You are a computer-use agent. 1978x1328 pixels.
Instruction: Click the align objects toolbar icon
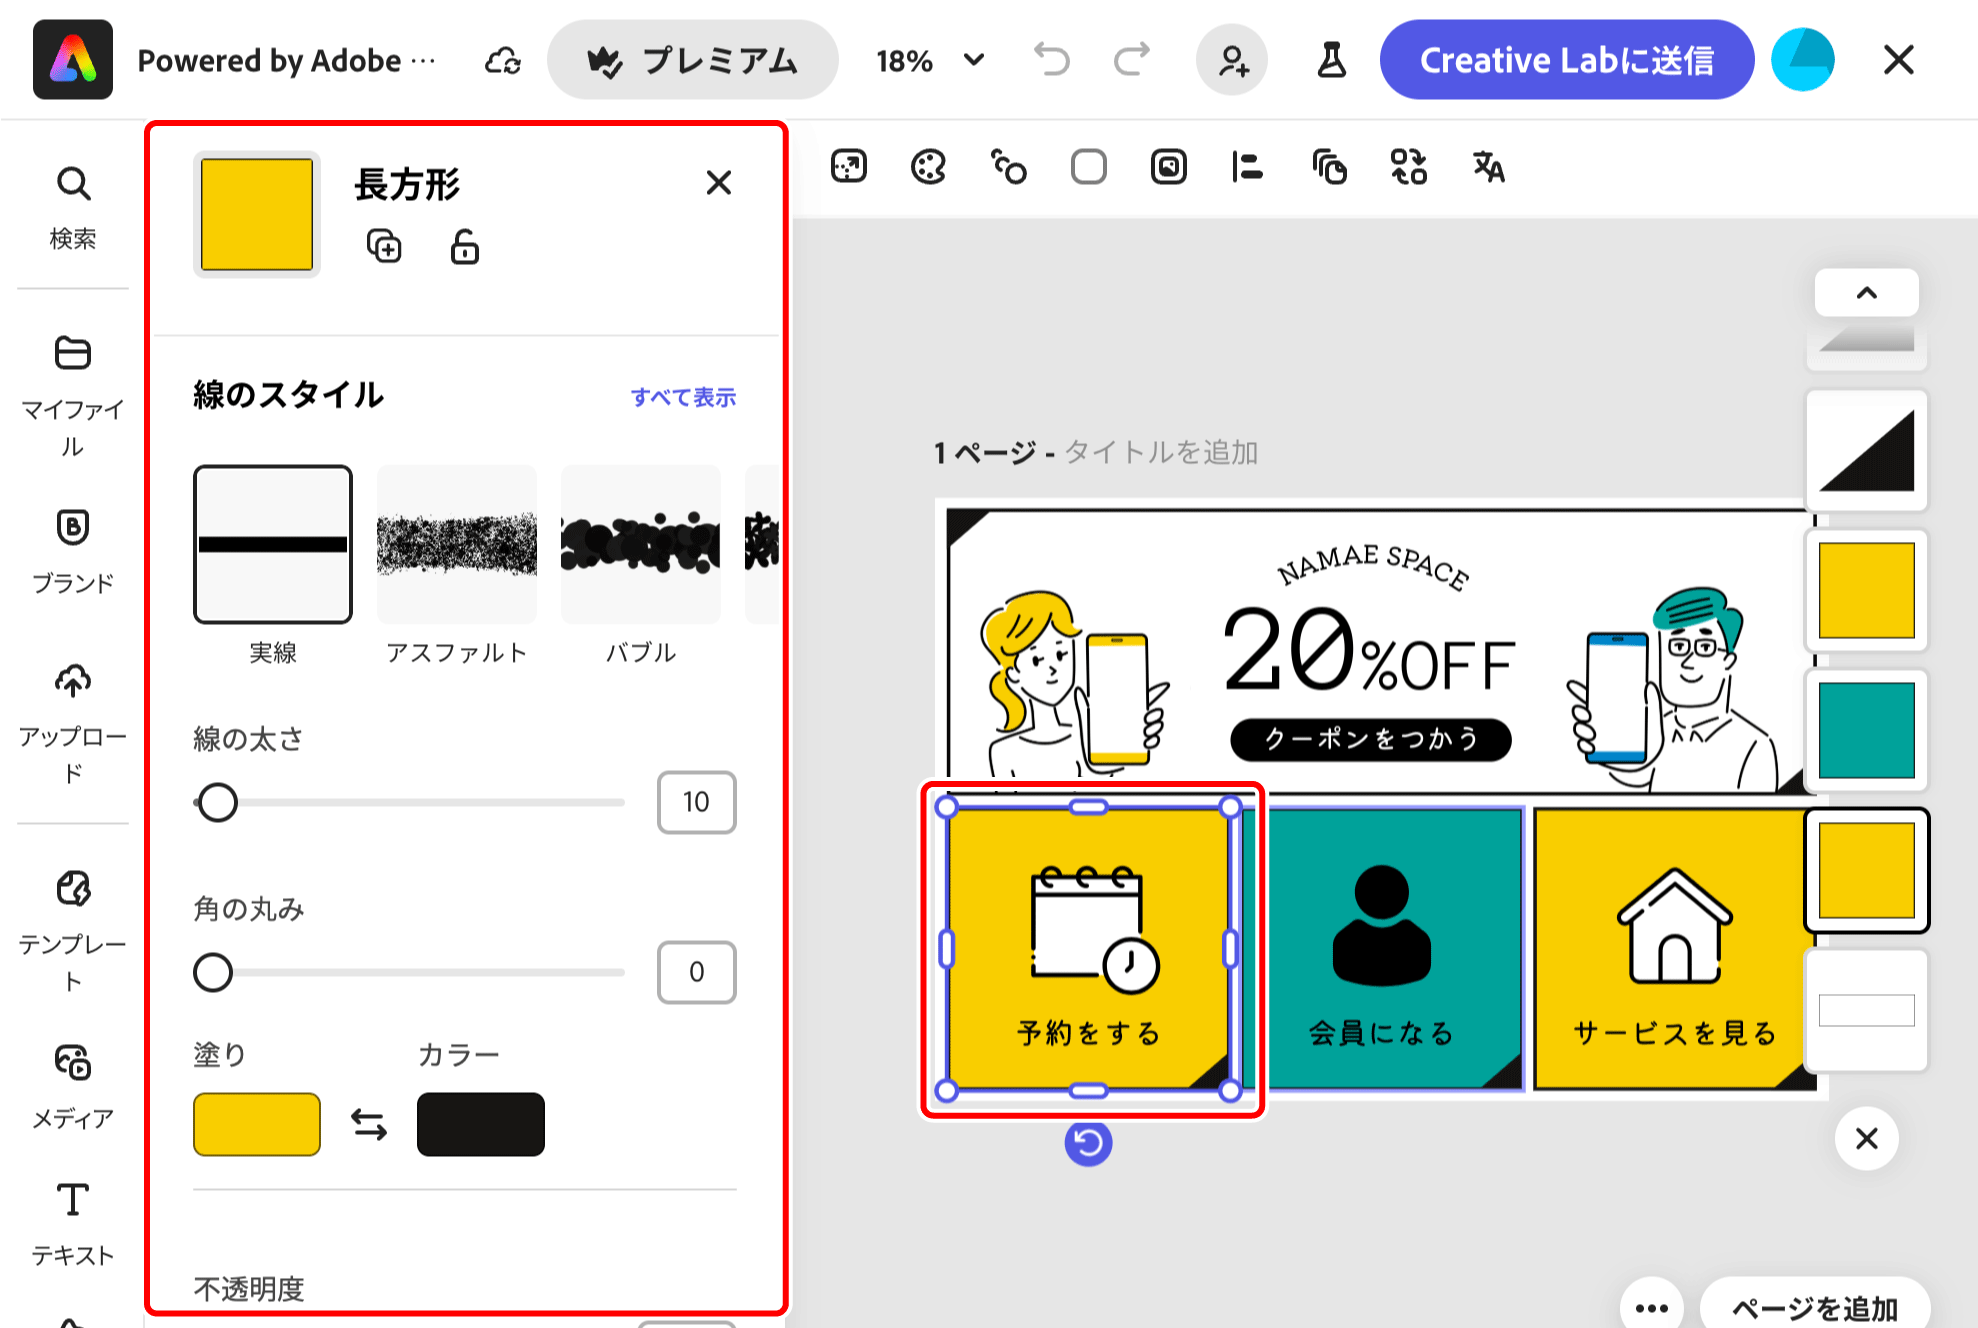point(1247,167)
